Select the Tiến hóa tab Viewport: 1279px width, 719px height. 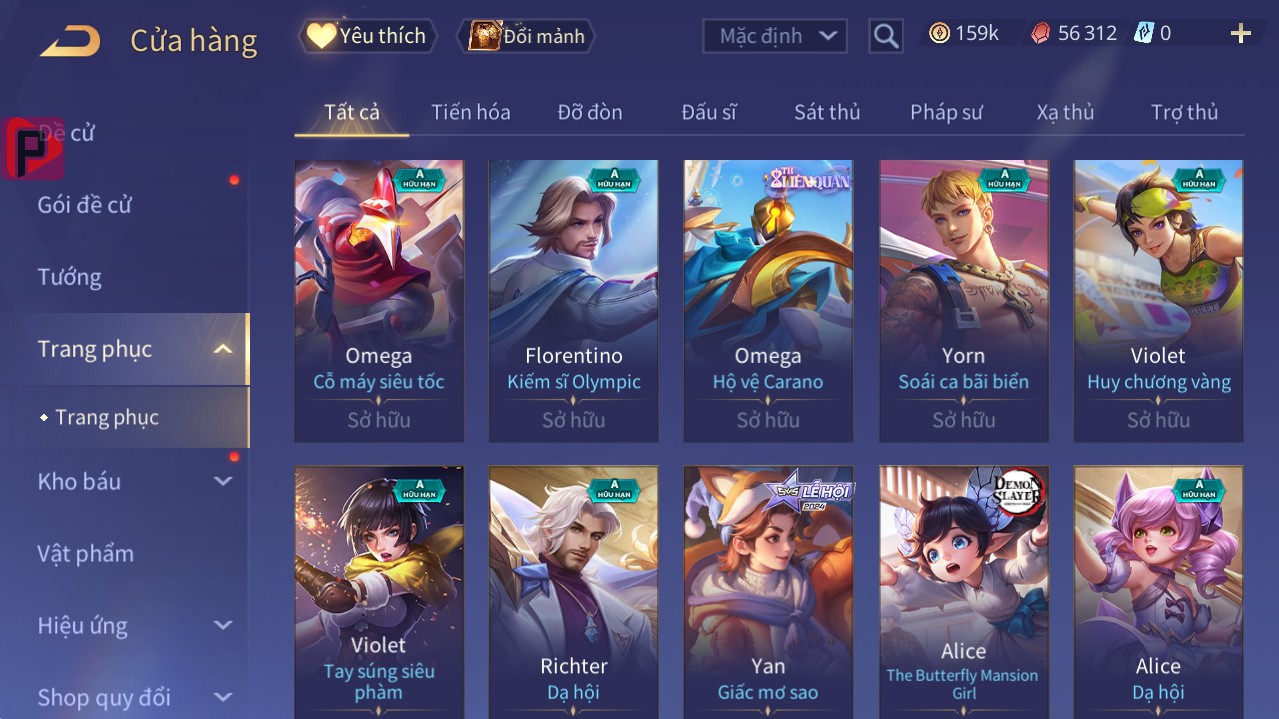click(471, 112)
